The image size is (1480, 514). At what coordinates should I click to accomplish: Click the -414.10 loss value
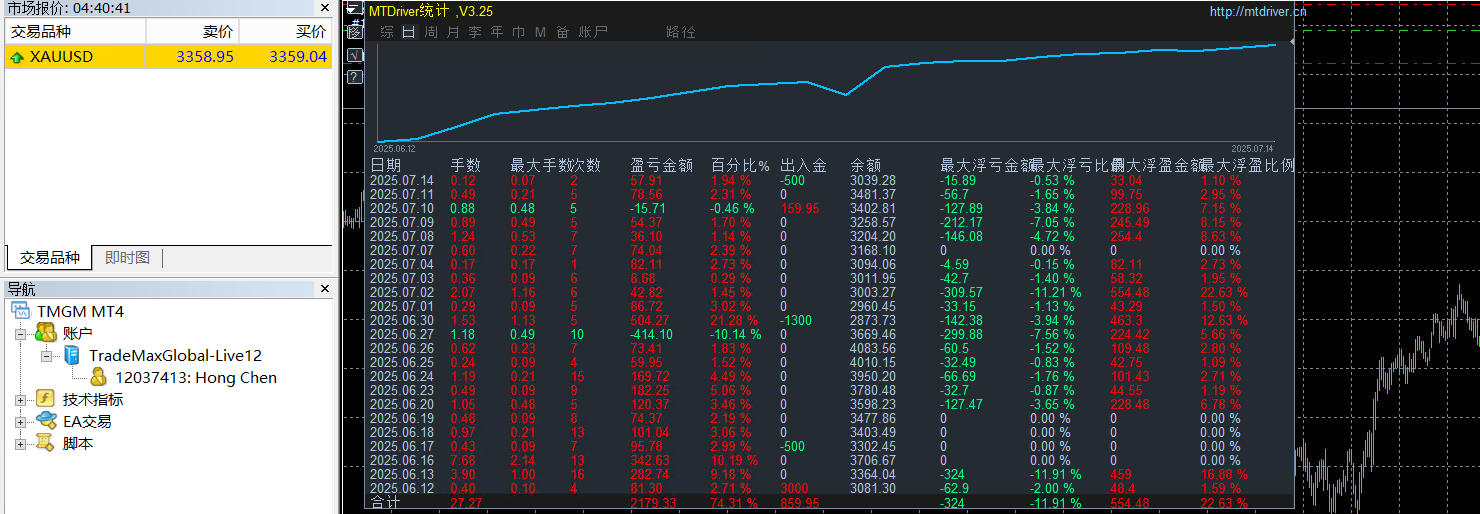coord(651,335)
